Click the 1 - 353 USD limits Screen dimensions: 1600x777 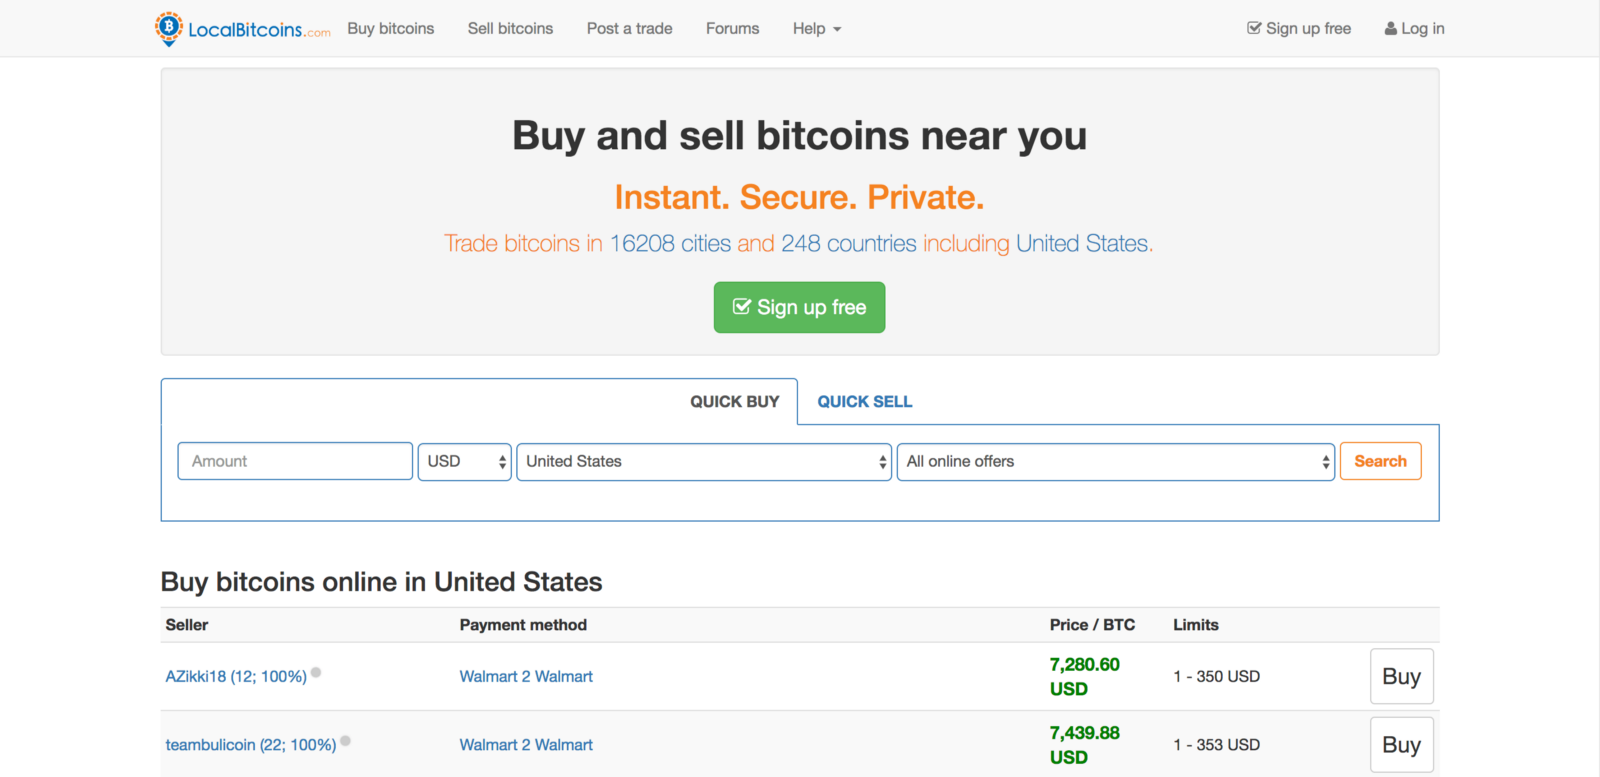click(1216, 745)
